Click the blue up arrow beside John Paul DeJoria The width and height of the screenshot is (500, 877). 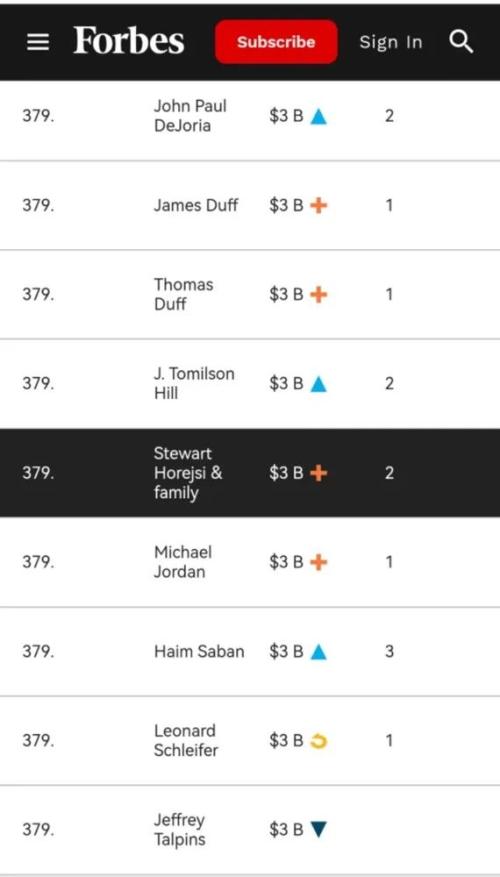(x=318, y=116)
